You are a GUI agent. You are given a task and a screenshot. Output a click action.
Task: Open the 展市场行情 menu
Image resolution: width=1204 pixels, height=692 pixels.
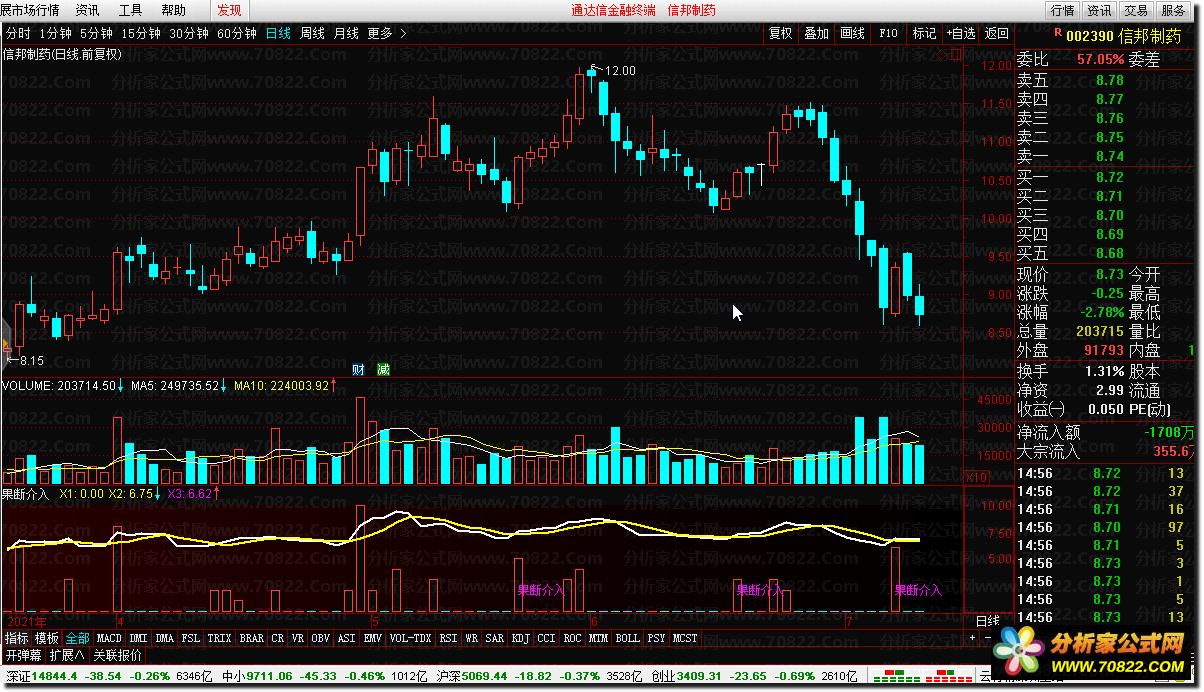(30, 10)
